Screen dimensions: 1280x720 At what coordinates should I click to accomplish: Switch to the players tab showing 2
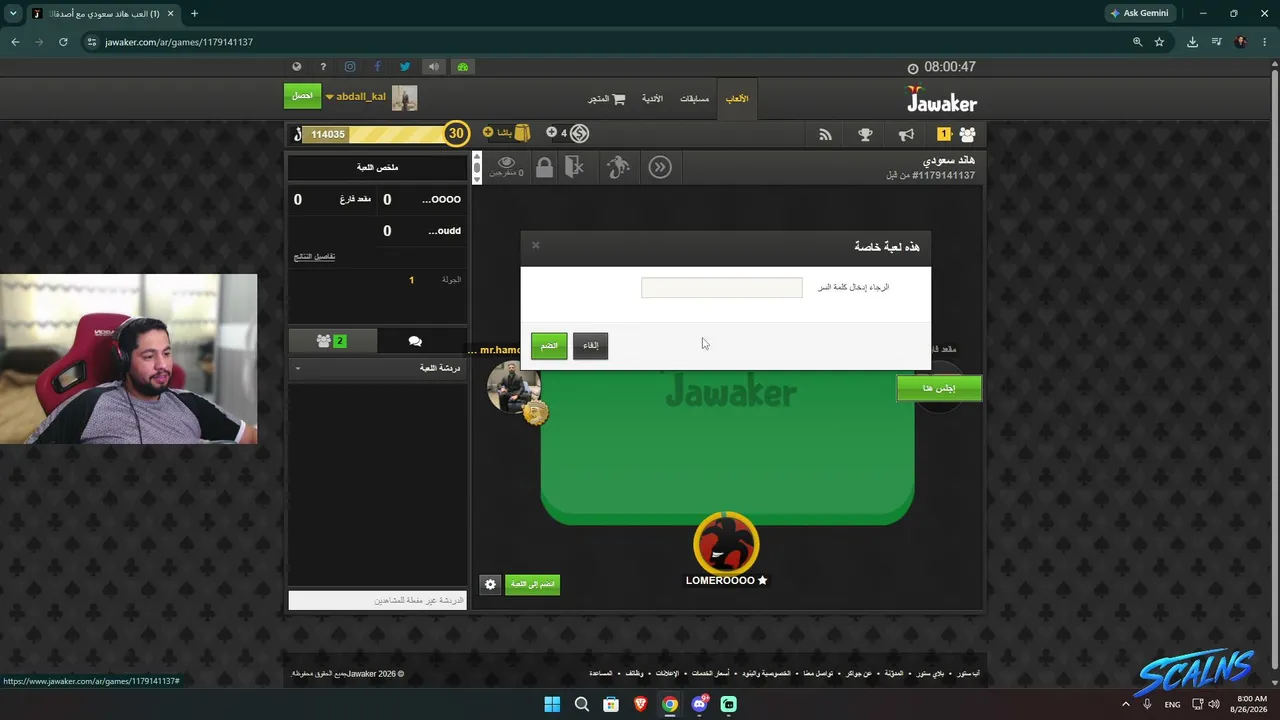tap(331, 341)
